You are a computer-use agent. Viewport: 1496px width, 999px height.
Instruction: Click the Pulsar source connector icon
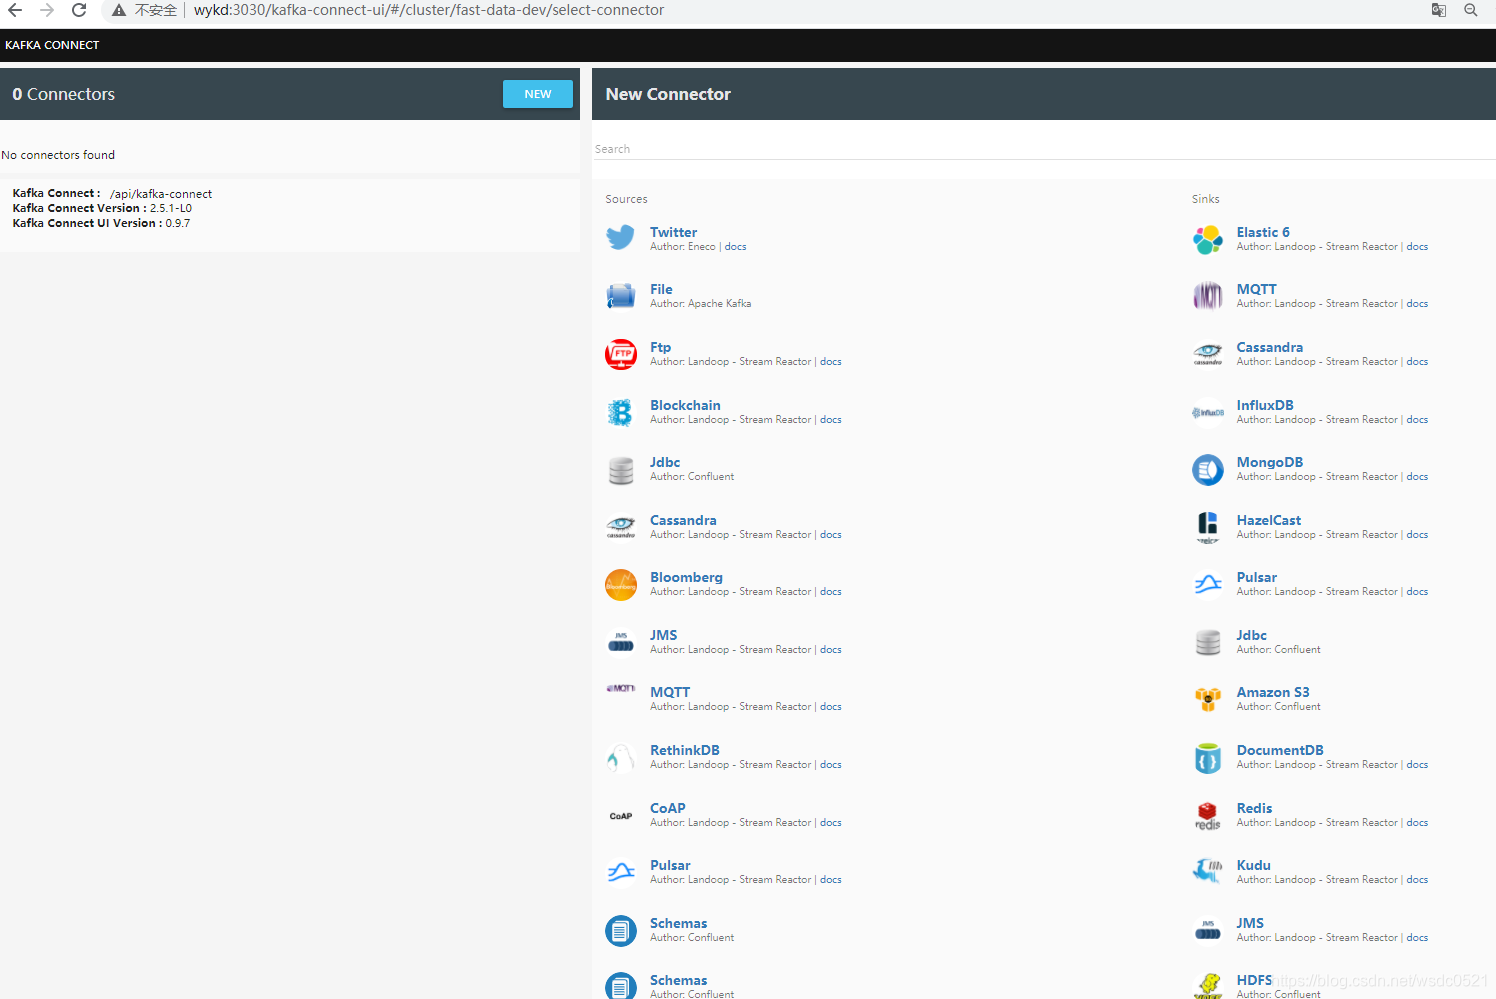pos(621,872)
